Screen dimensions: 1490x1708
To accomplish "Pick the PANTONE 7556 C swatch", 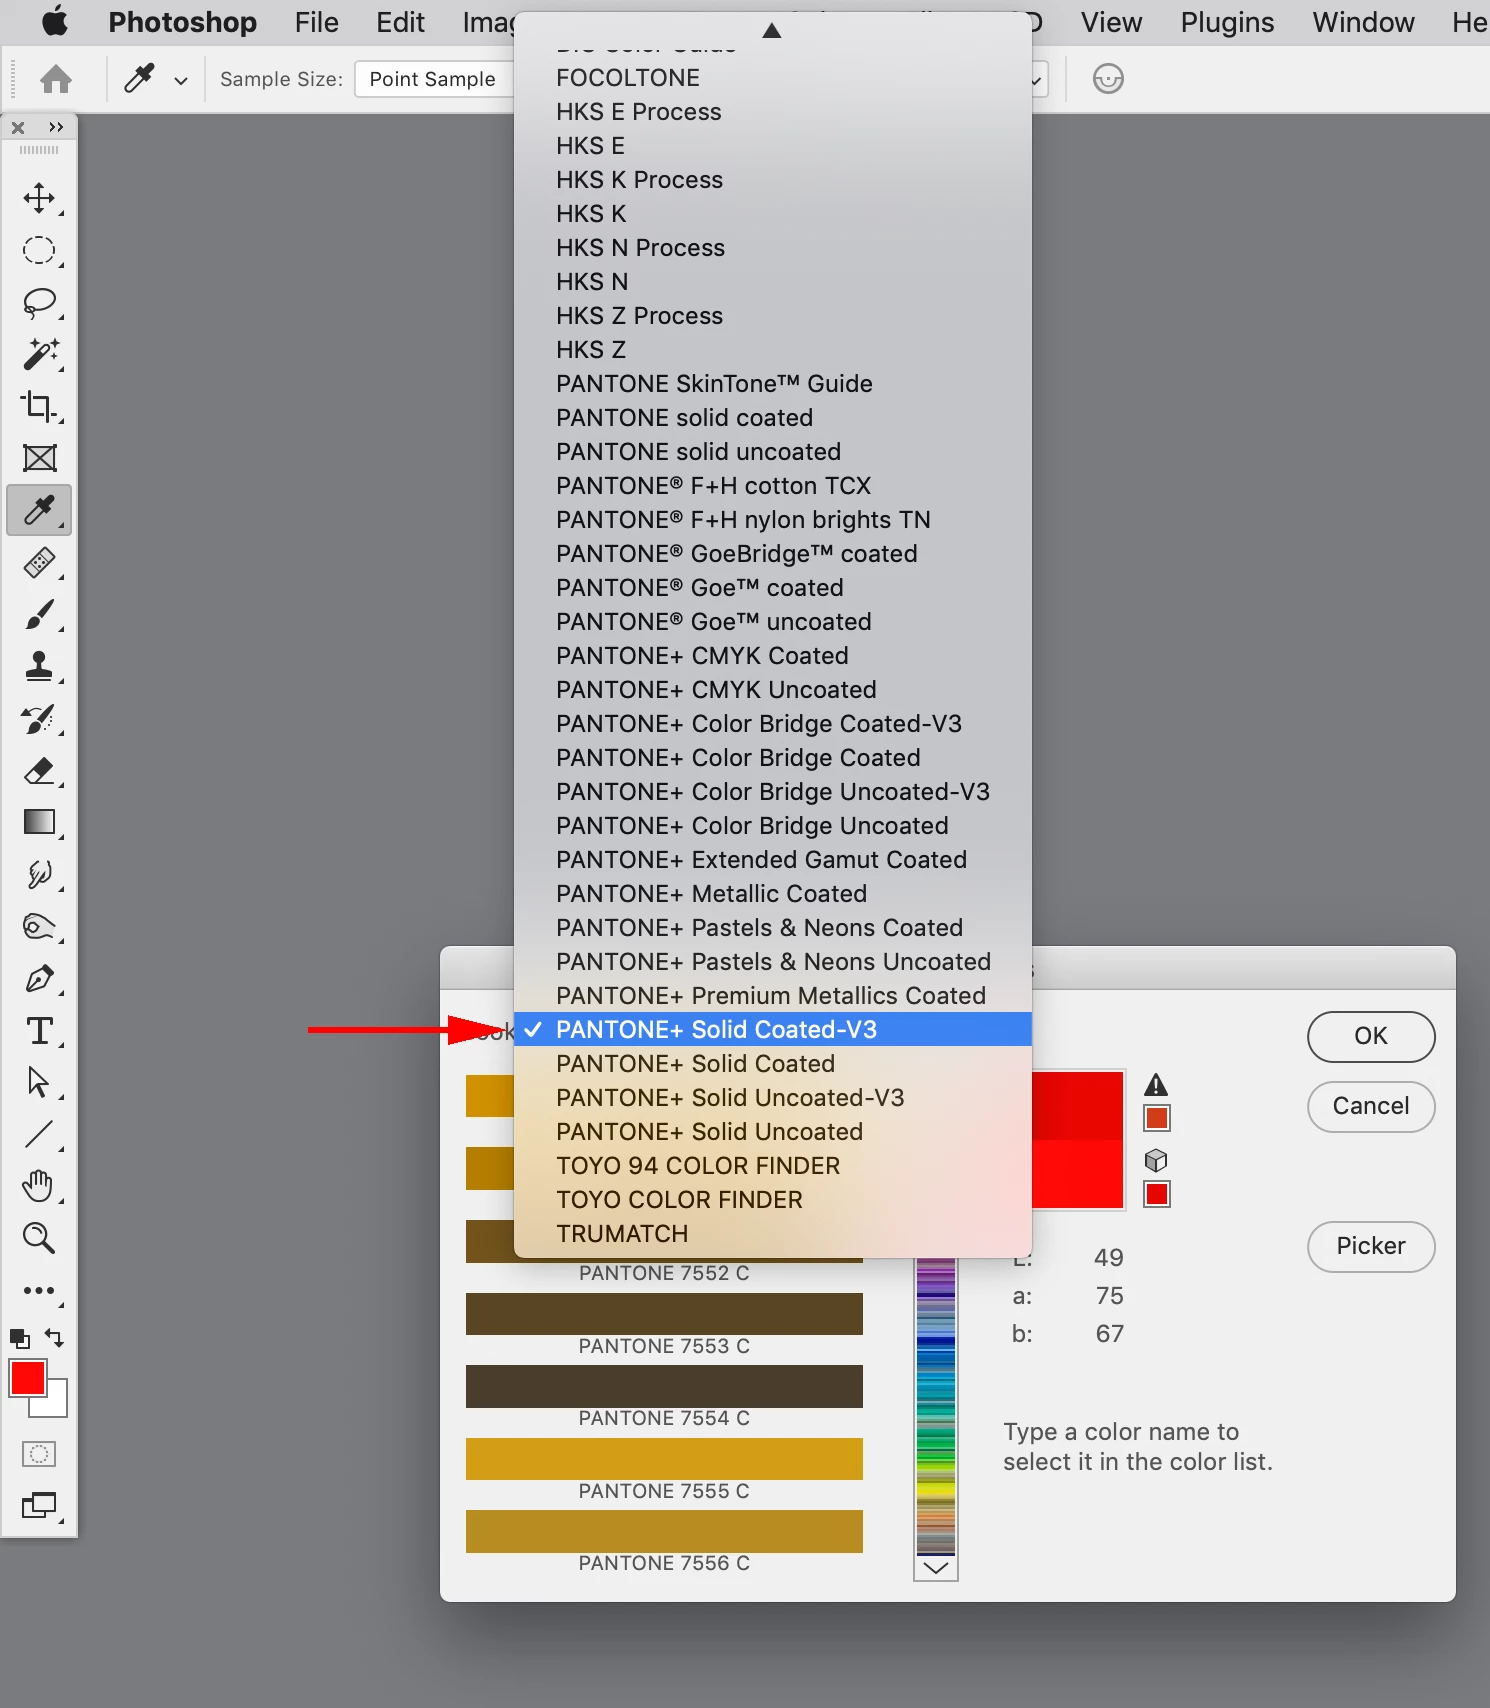I will pos(664,1531).
